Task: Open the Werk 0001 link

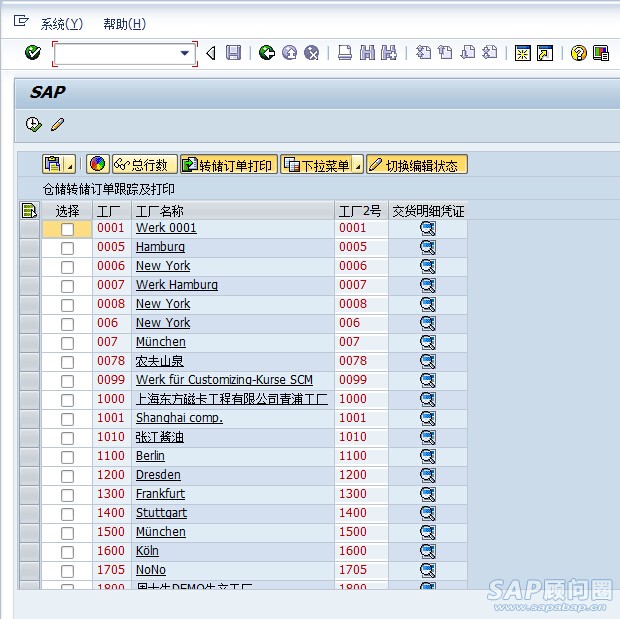Action: pyautogui.click(x=166, y=228)
